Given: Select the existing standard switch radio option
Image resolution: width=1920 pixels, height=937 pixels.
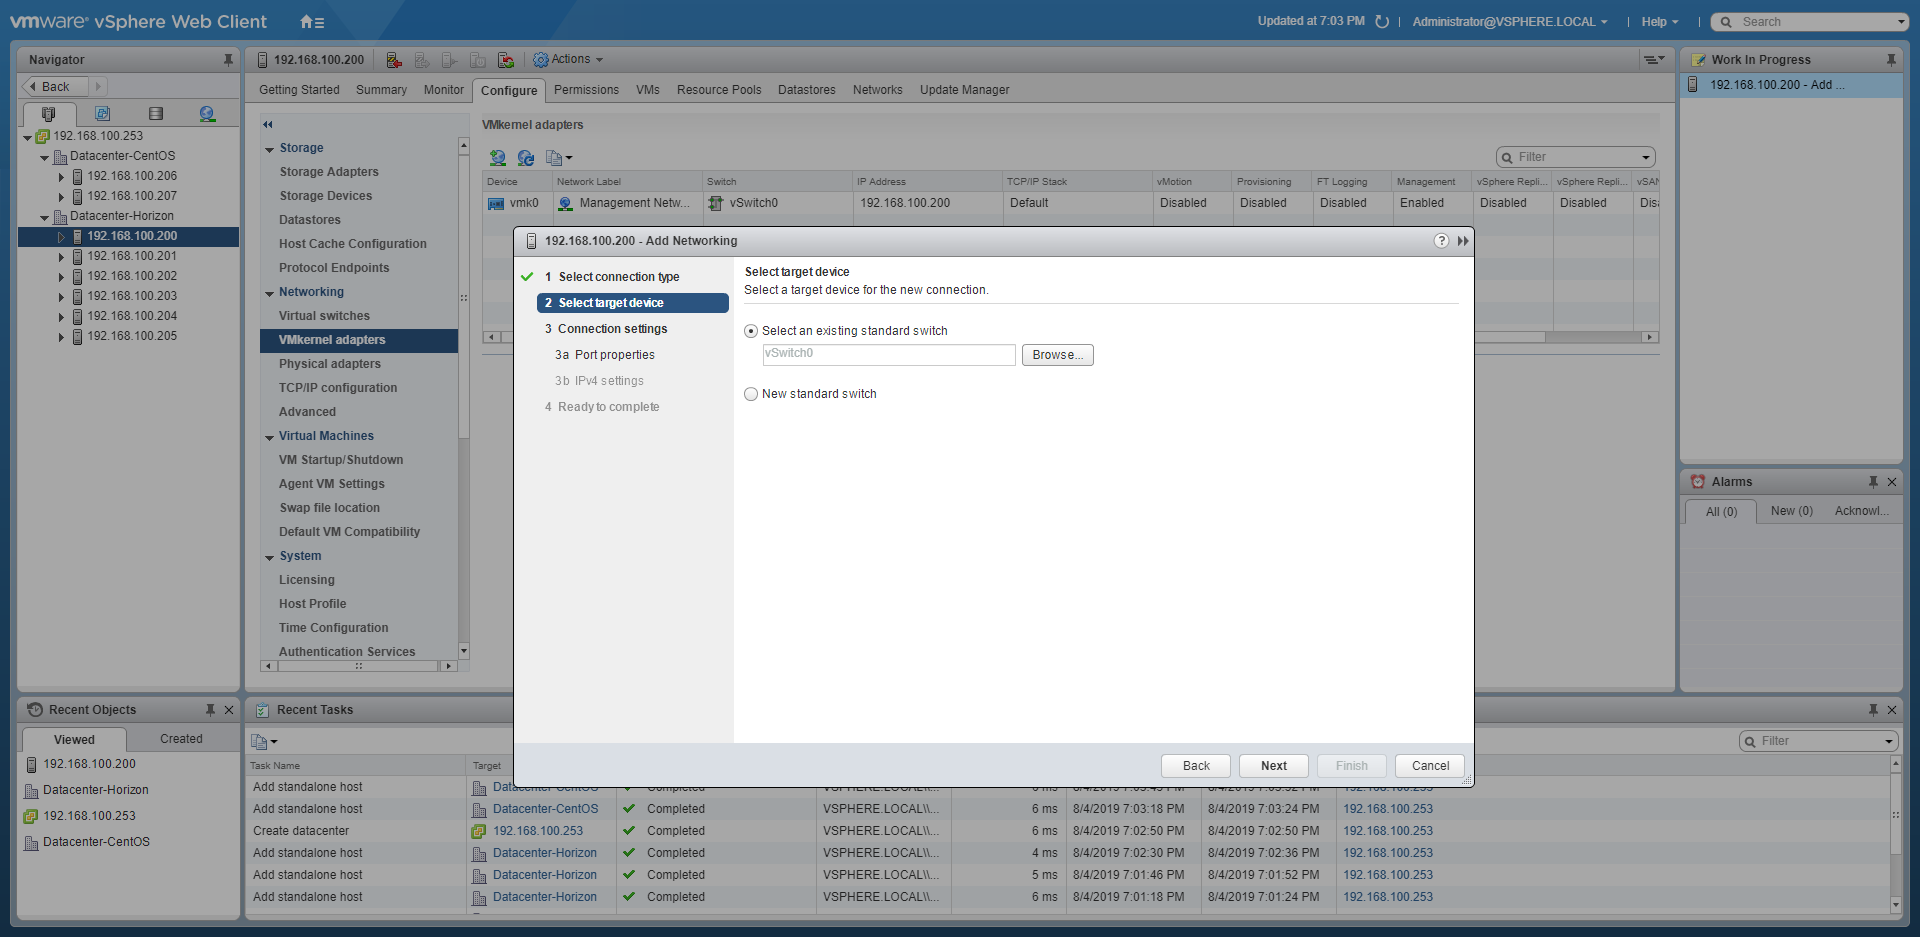Looking at the screenshot, I should 751,331.
